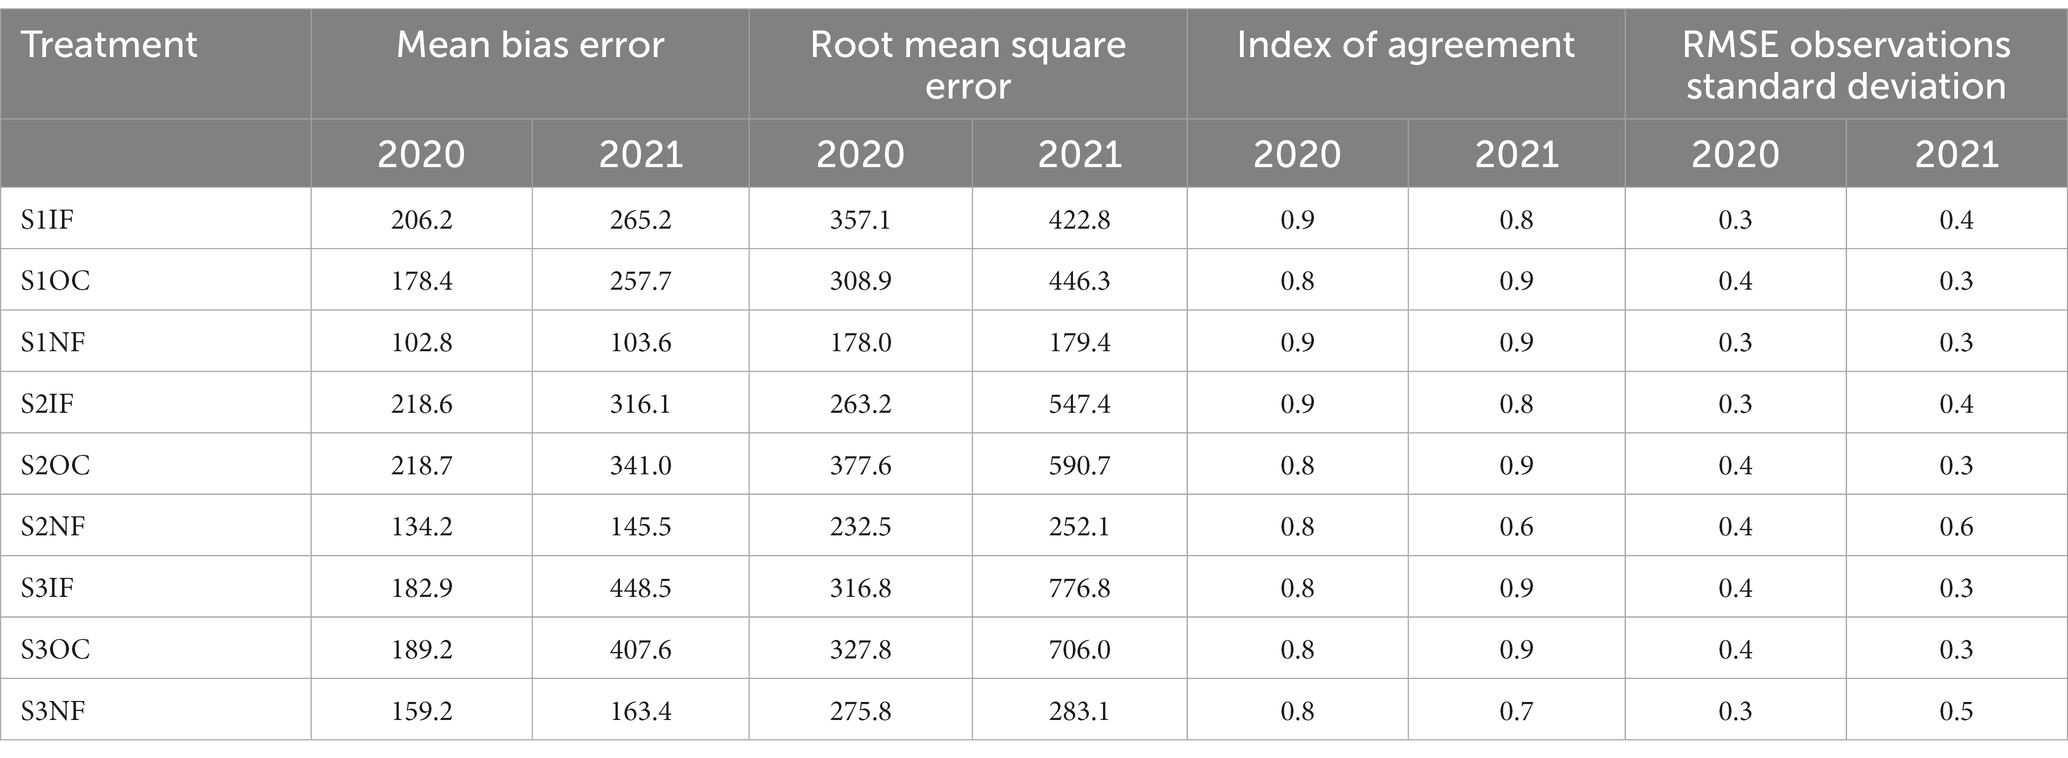2068x758 pixels.
Task: Click the value 316.8 in S3IF row
Action: (x=860, y=588)
